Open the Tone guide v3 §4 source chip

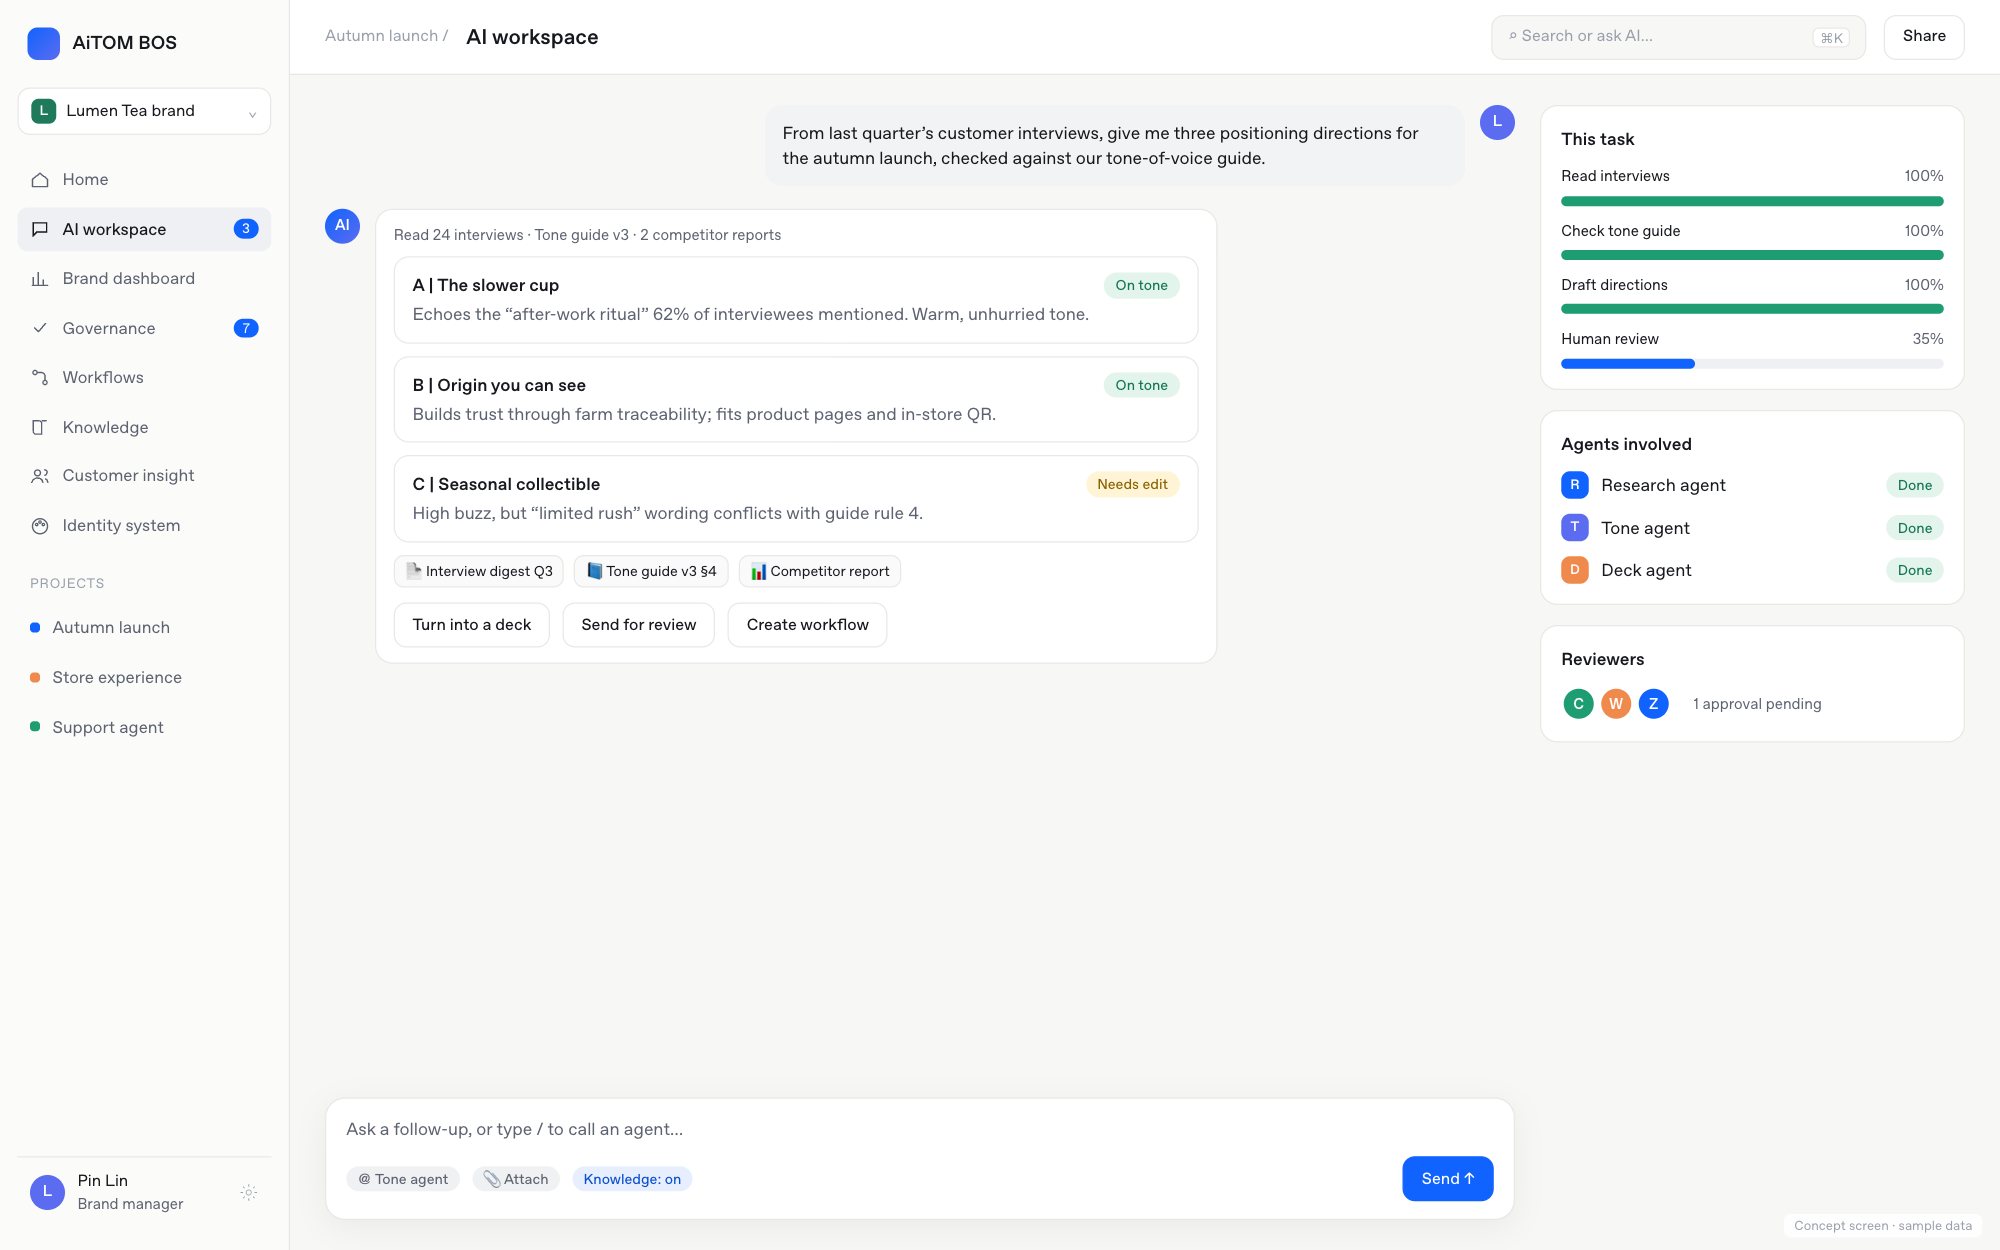651,571
